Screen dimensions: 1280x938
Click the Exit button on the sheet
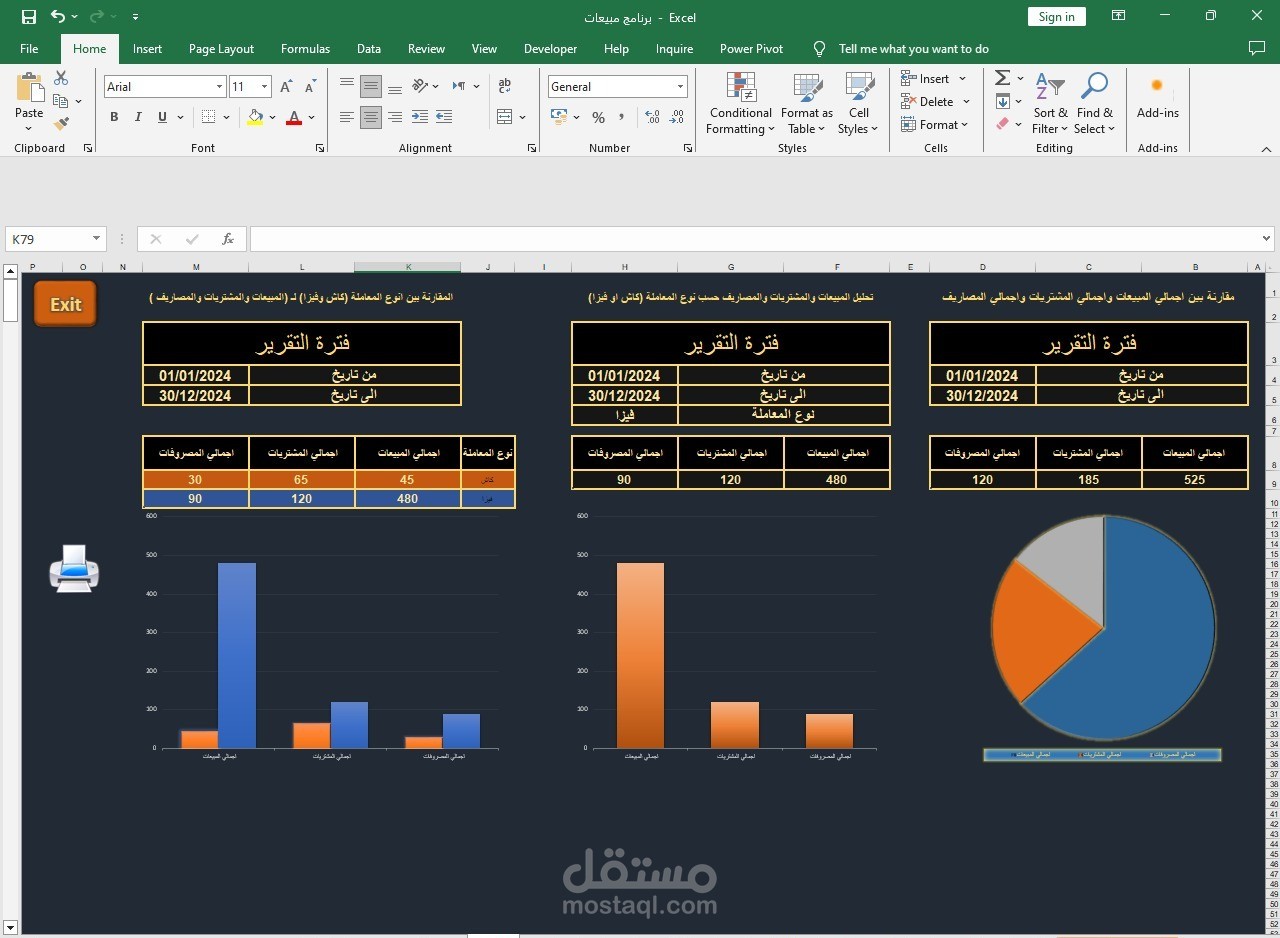tap(64, 303)
